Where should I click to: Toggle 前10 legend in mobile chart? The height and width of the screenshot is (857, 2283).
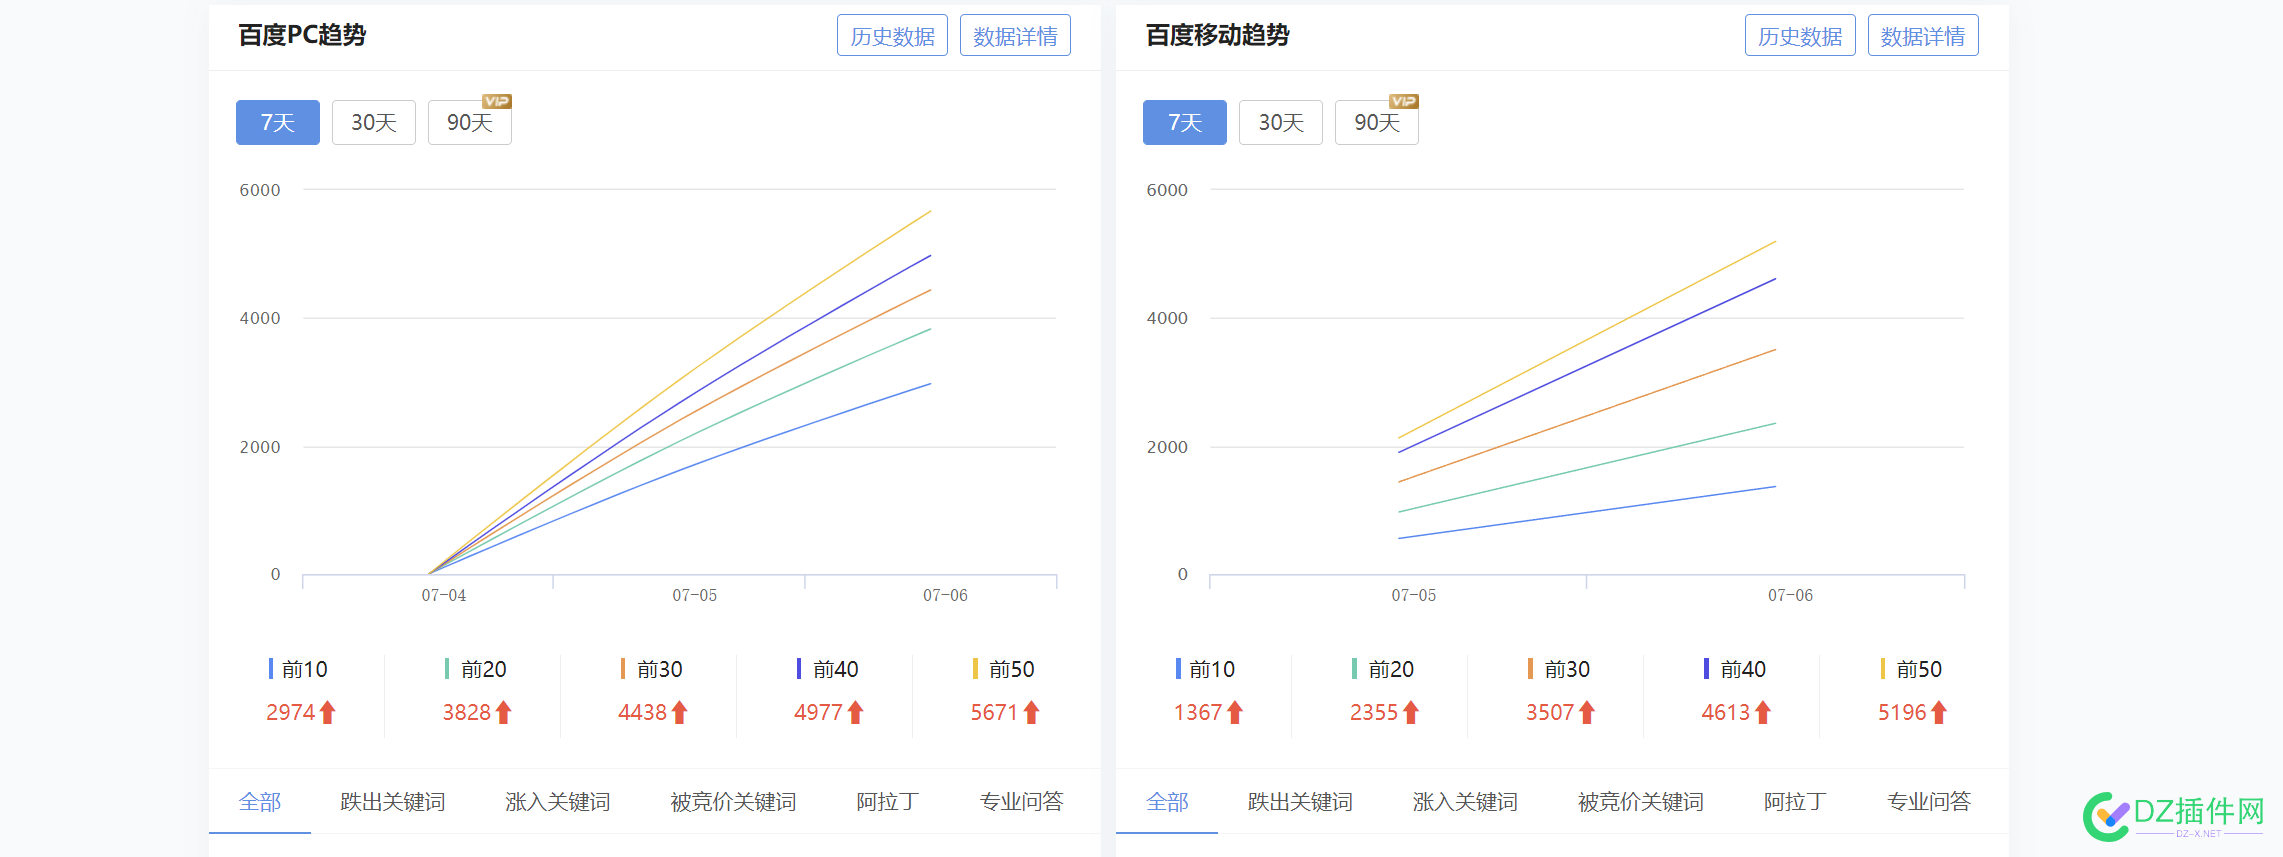click(1205, 669)
